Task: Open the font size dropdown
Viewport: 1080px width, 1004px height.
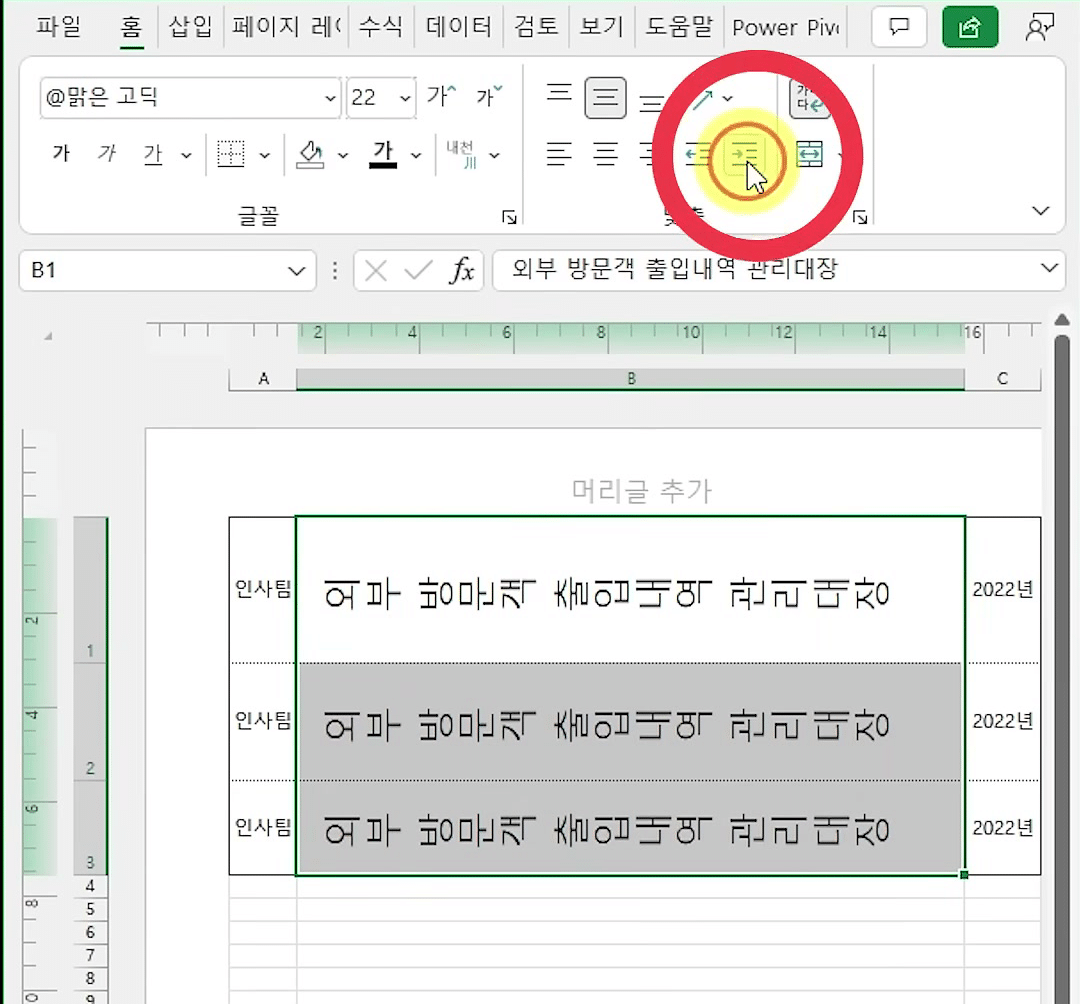Action: 406,98
